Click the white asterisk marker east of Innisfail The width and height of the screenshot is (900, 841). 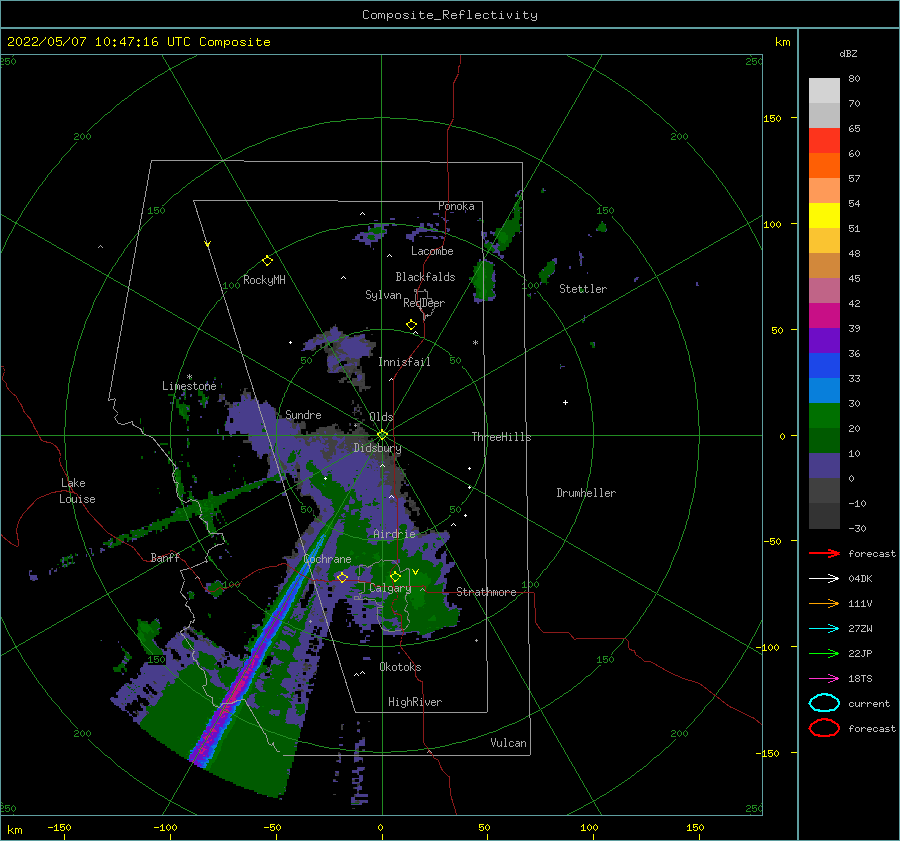[475, 343]
